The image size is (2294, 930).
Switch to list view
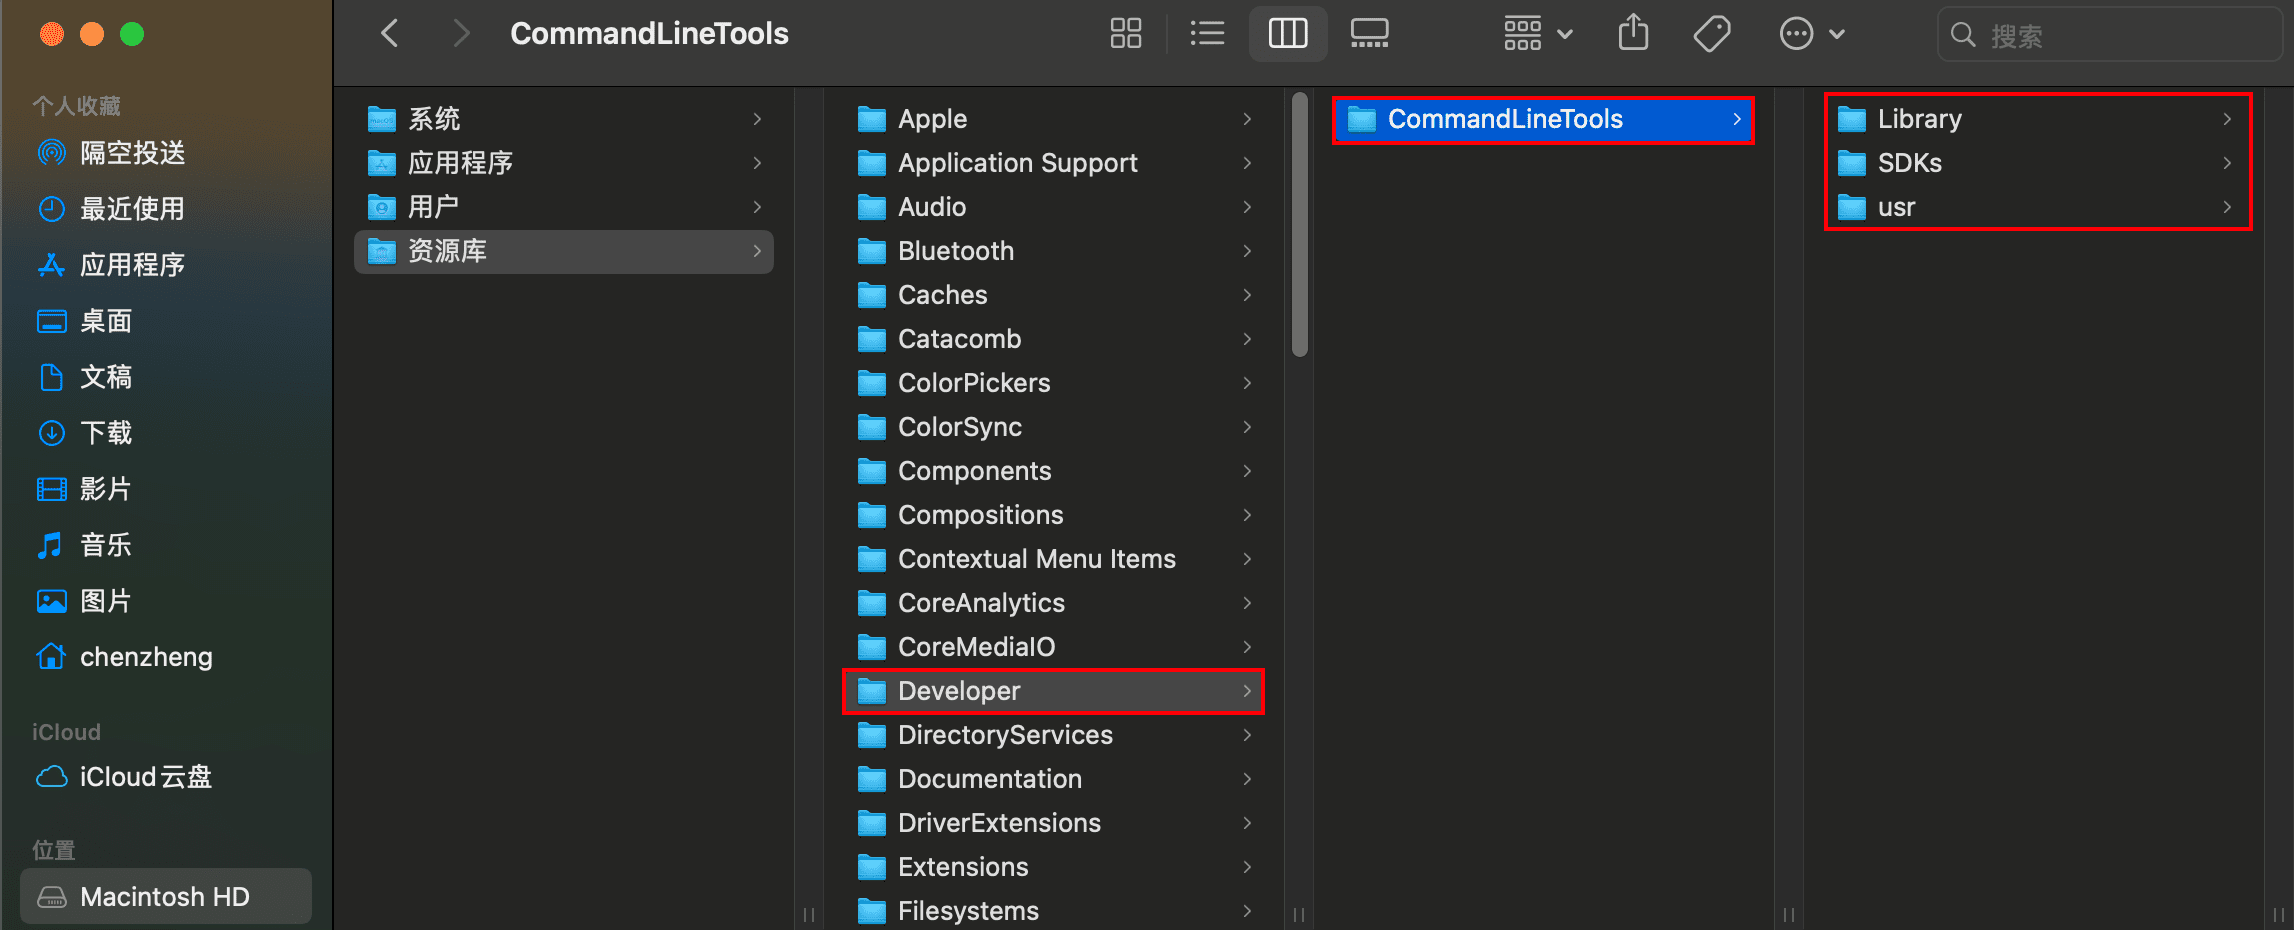click(x=1207, y=34)
